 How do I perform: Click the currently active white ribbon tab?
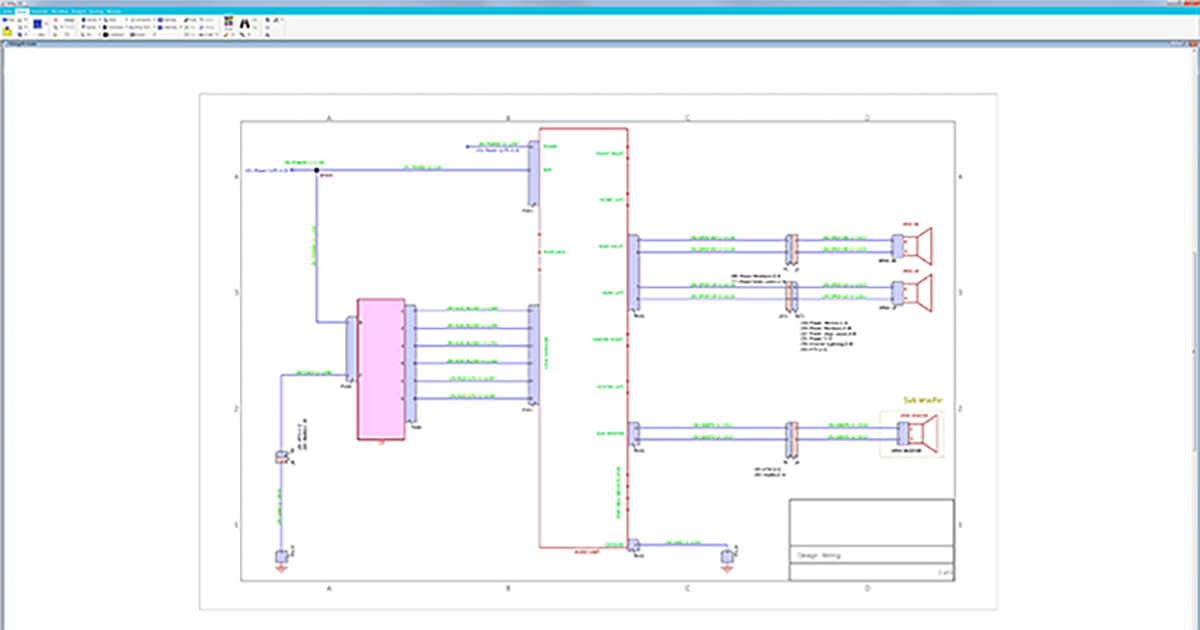click(21, 11)
